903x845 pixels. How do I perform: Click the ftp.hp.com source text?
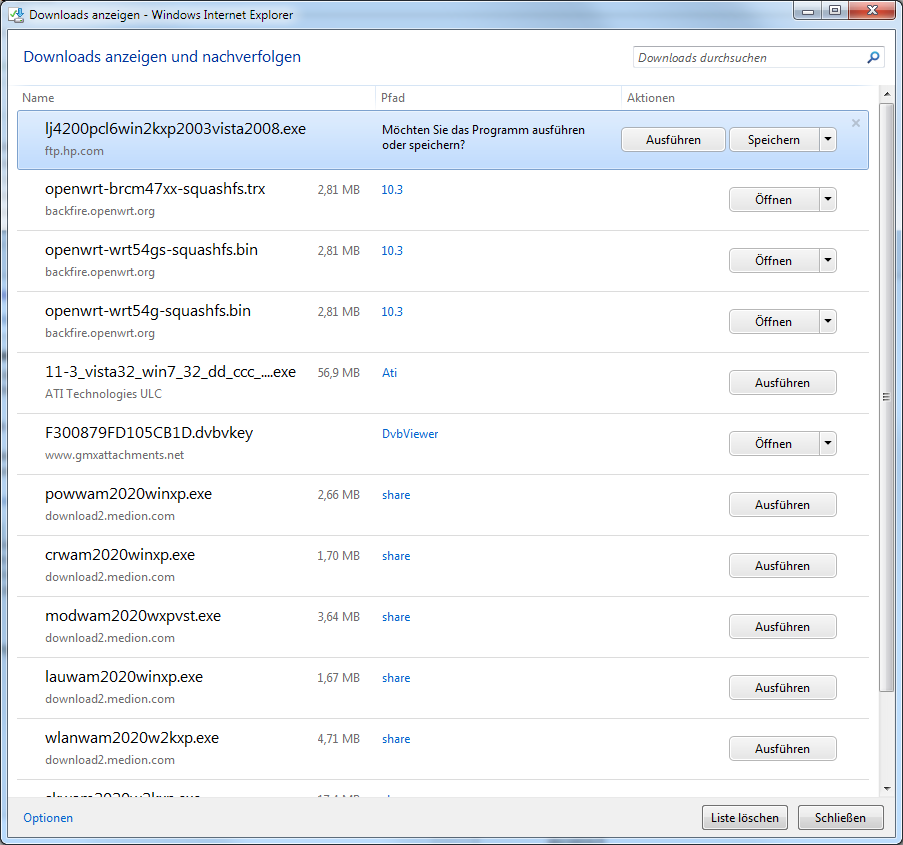click(x=74, y=151)
